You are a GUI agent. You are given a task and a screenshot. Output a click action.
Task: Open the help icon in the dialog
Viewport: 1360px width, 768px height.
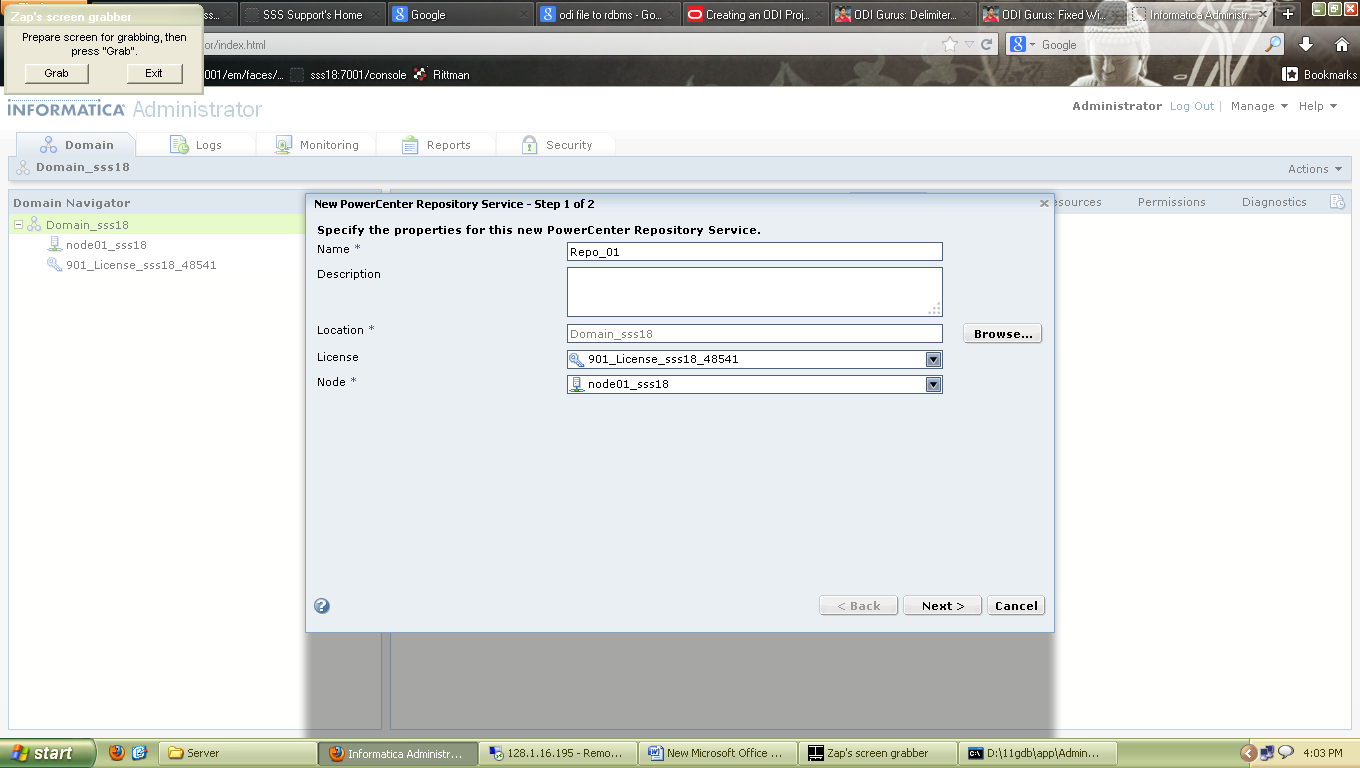coord(321,606)
